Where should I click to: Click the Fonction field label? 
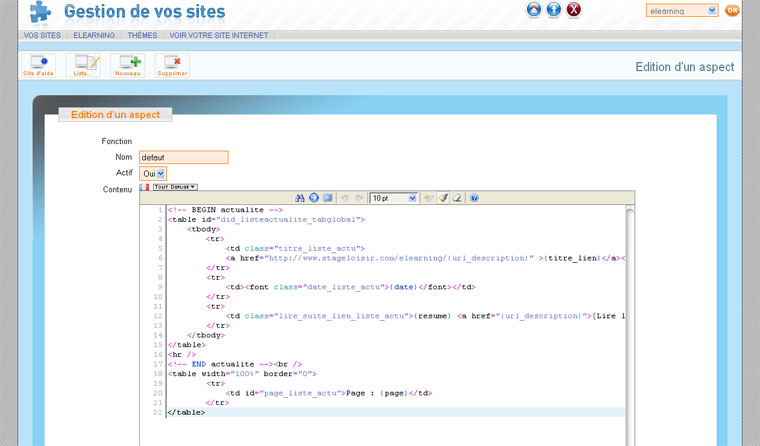(x=117, y=141)
